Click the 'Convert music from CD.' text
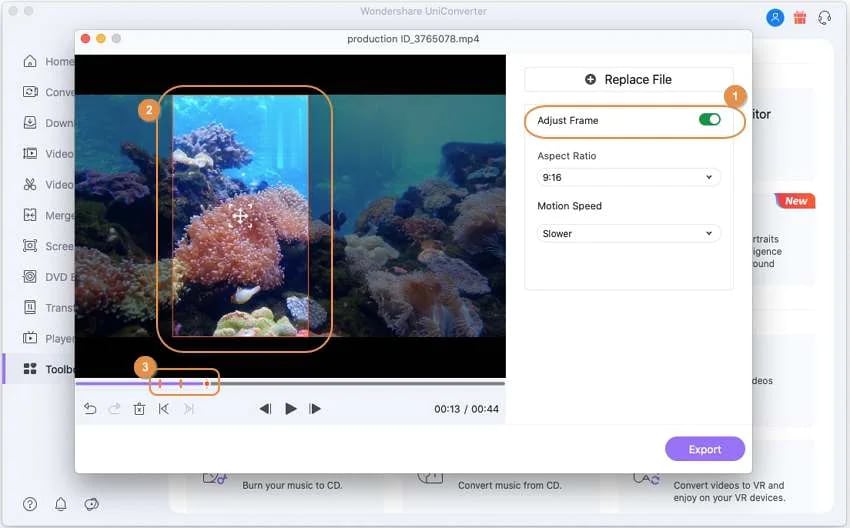 coord(510,485)
